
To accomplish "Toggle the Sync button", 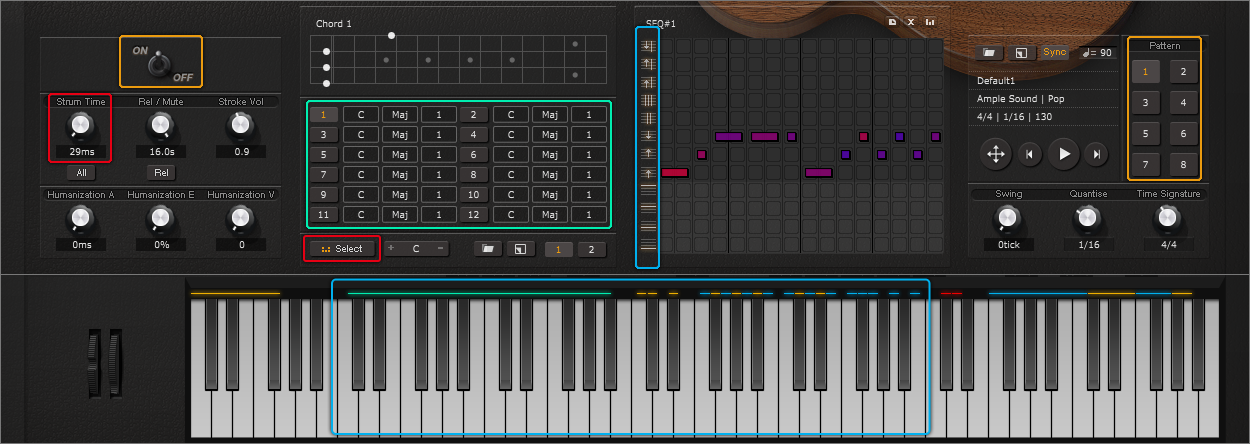I will [1054, 53].
